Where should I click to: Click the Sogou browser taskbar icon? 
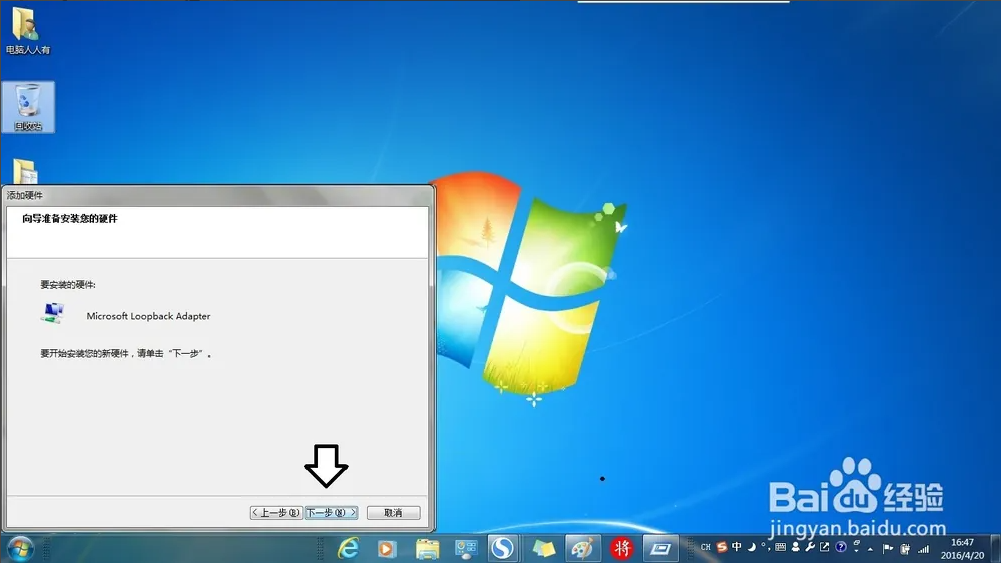tap(502, 548)
